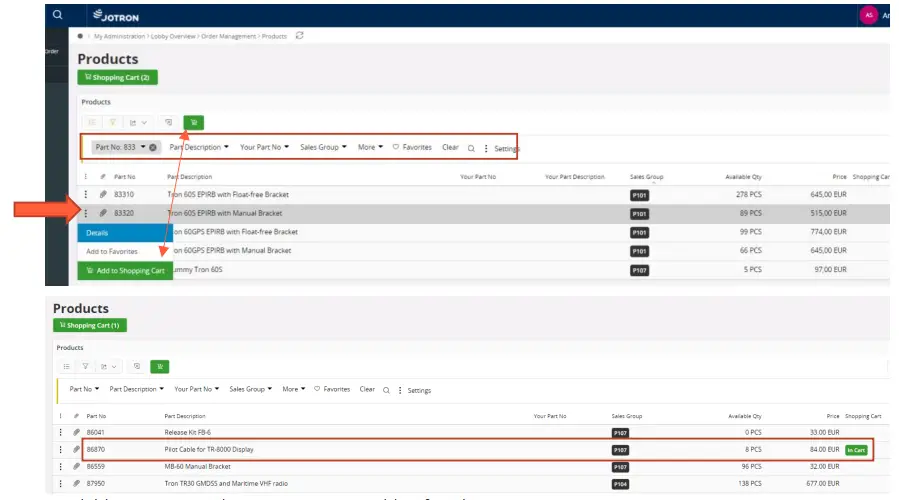This screenshot has height=500, width=899.
Task: Click search icon in lower filter bar
Action: click(386, 390)
